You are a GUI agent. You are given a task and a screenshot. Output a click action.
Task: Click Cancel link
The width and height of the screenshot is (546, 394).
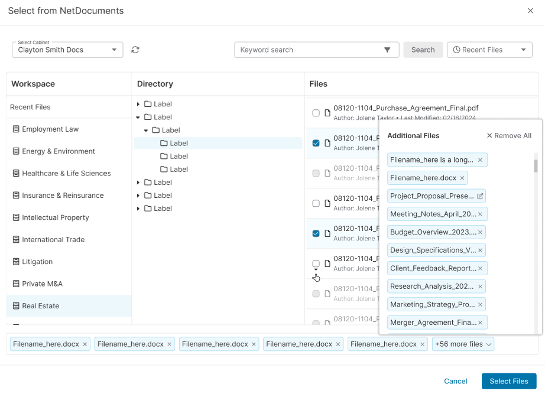(x=455, y=381)
